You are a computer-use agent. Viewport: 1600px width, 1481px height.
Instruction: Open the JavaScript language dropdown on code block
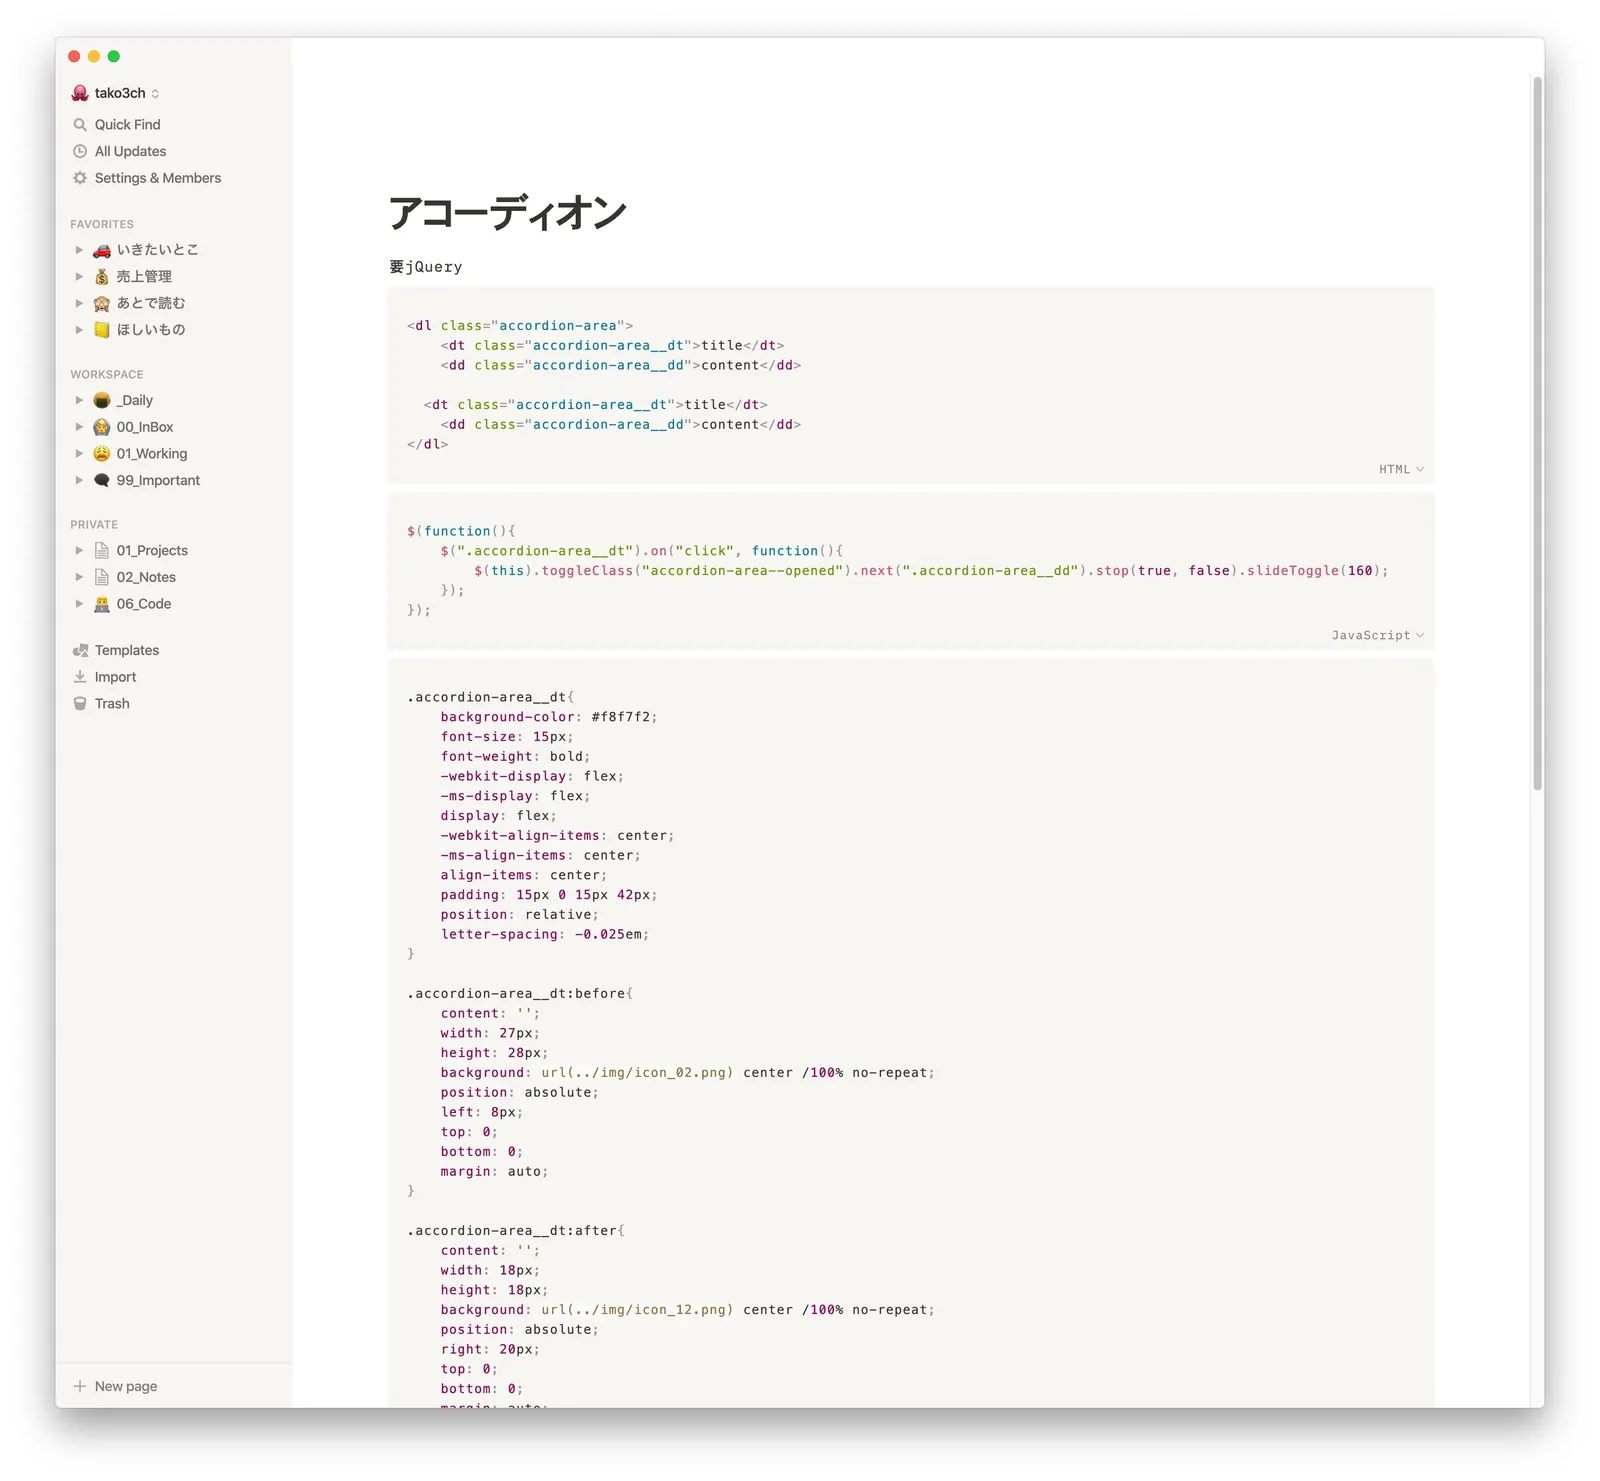click(1375, 634)
